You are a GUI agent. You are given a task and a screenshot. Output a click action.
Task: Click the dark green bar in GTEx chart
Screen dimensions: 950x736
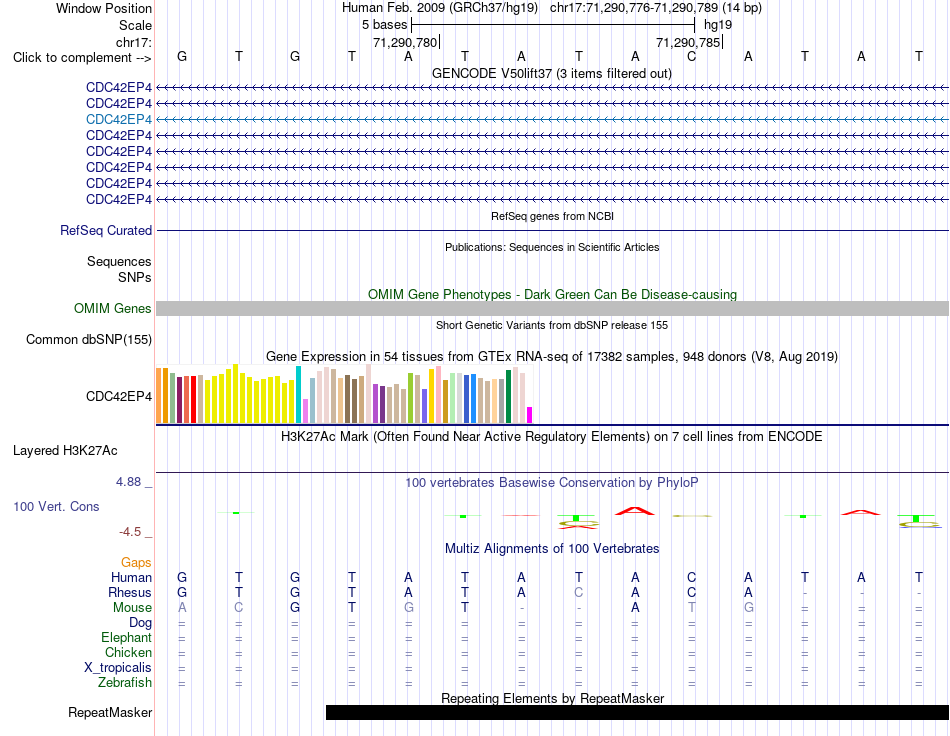[508, 396]
